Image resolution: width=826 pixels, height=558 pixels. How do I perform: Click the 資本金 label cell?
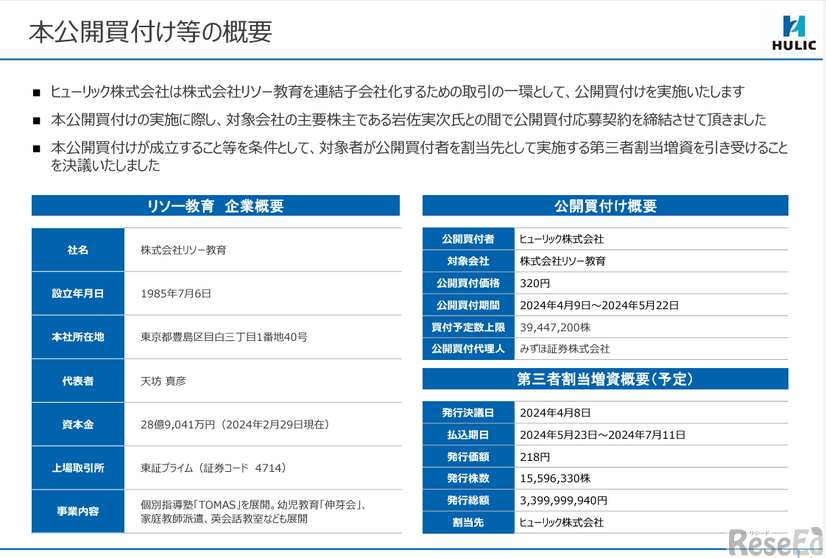coord(78,425)
